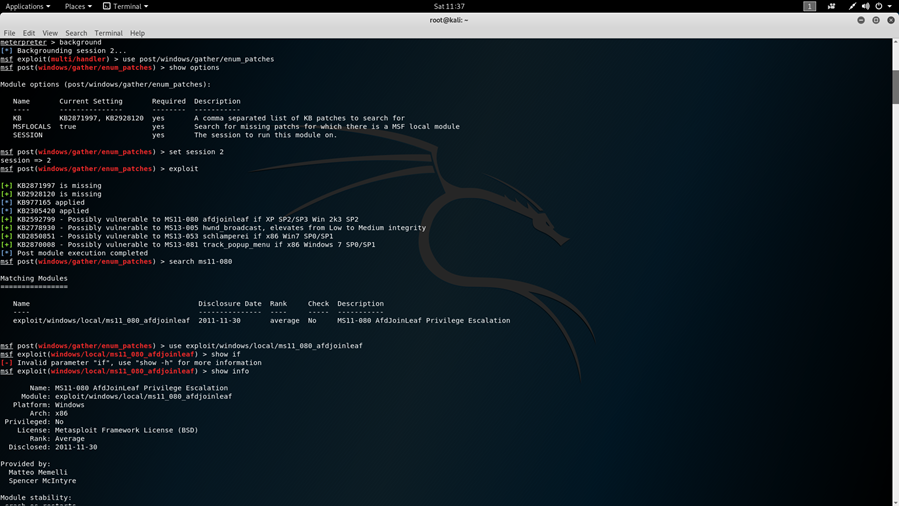Click 'set session 2' command text
The width and height of the screenshot is (899, 506).
coord(196,152)
